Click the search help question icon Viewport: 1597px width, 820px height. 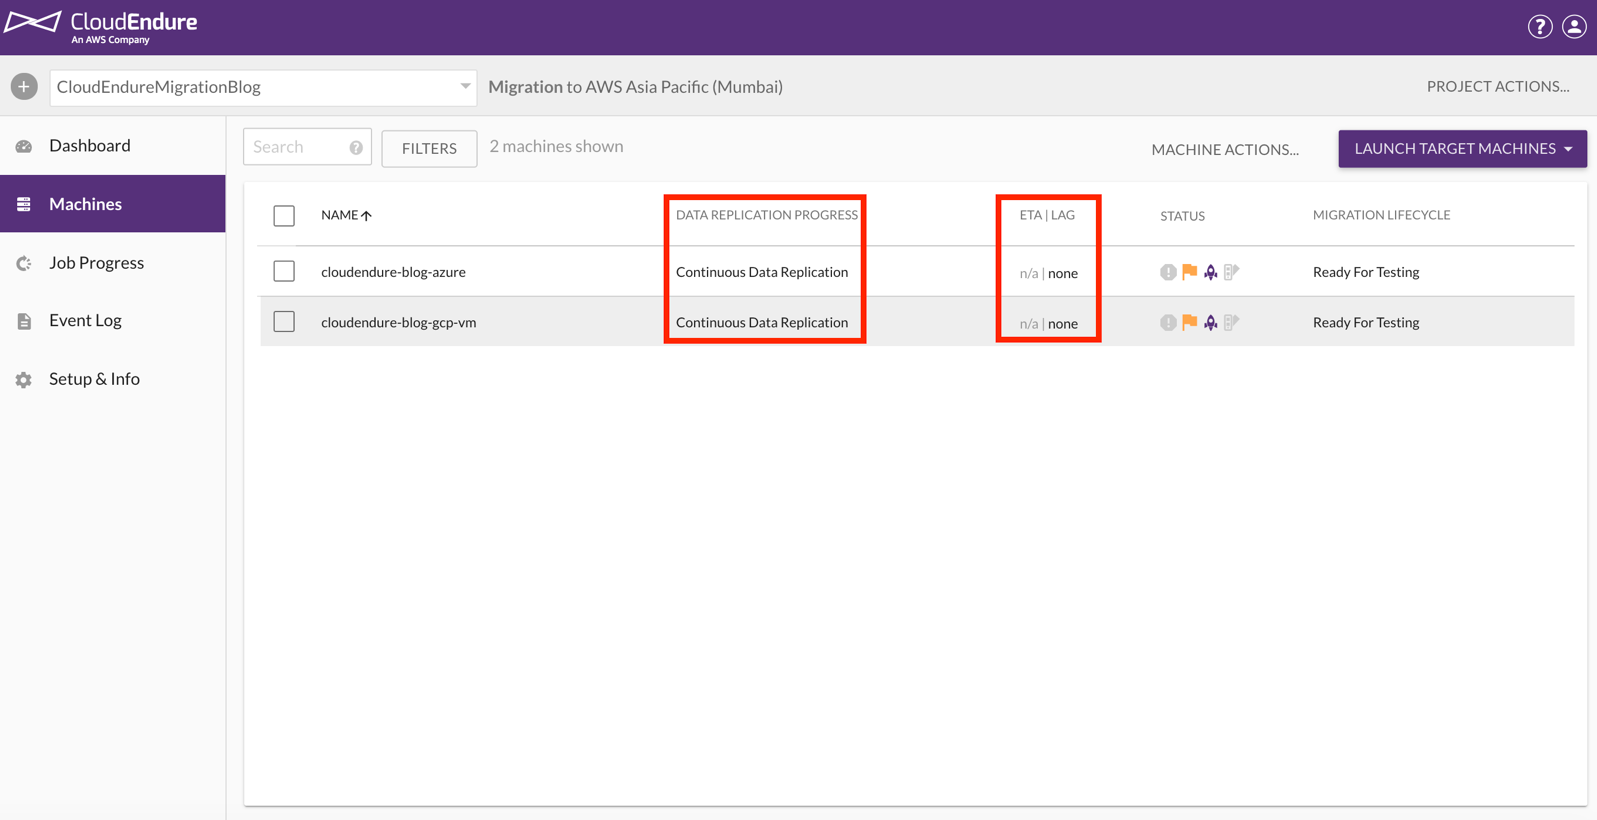coord(356,147)
